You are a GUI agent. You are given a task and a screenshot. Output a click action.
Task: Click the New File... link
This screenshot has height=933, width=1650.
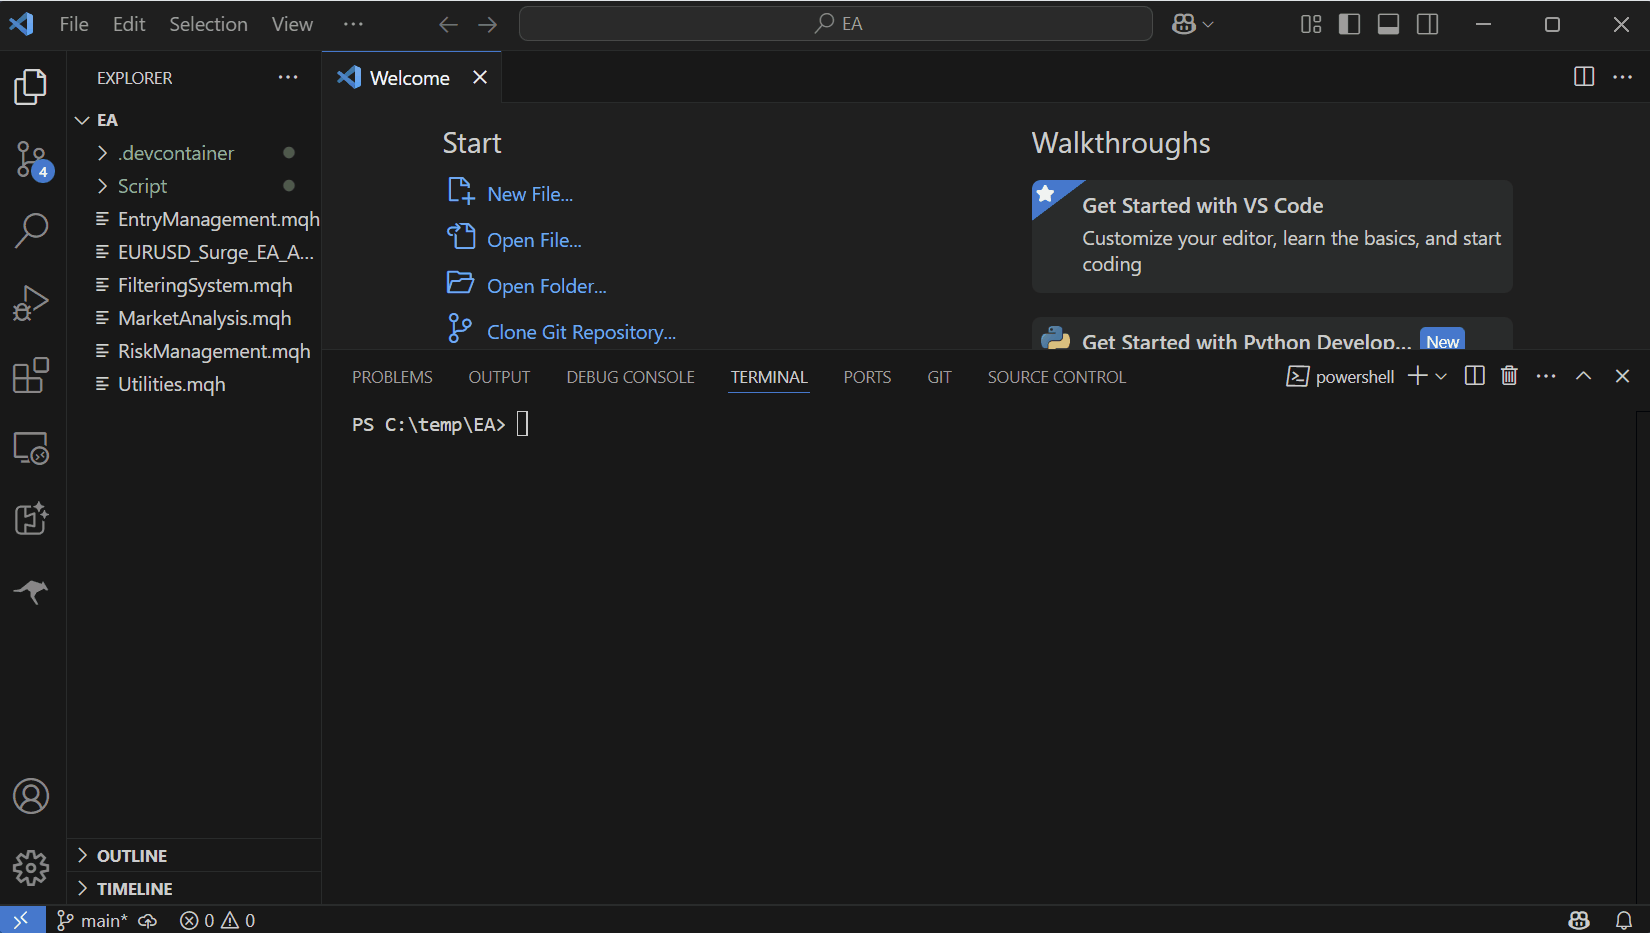click(530, 194)
